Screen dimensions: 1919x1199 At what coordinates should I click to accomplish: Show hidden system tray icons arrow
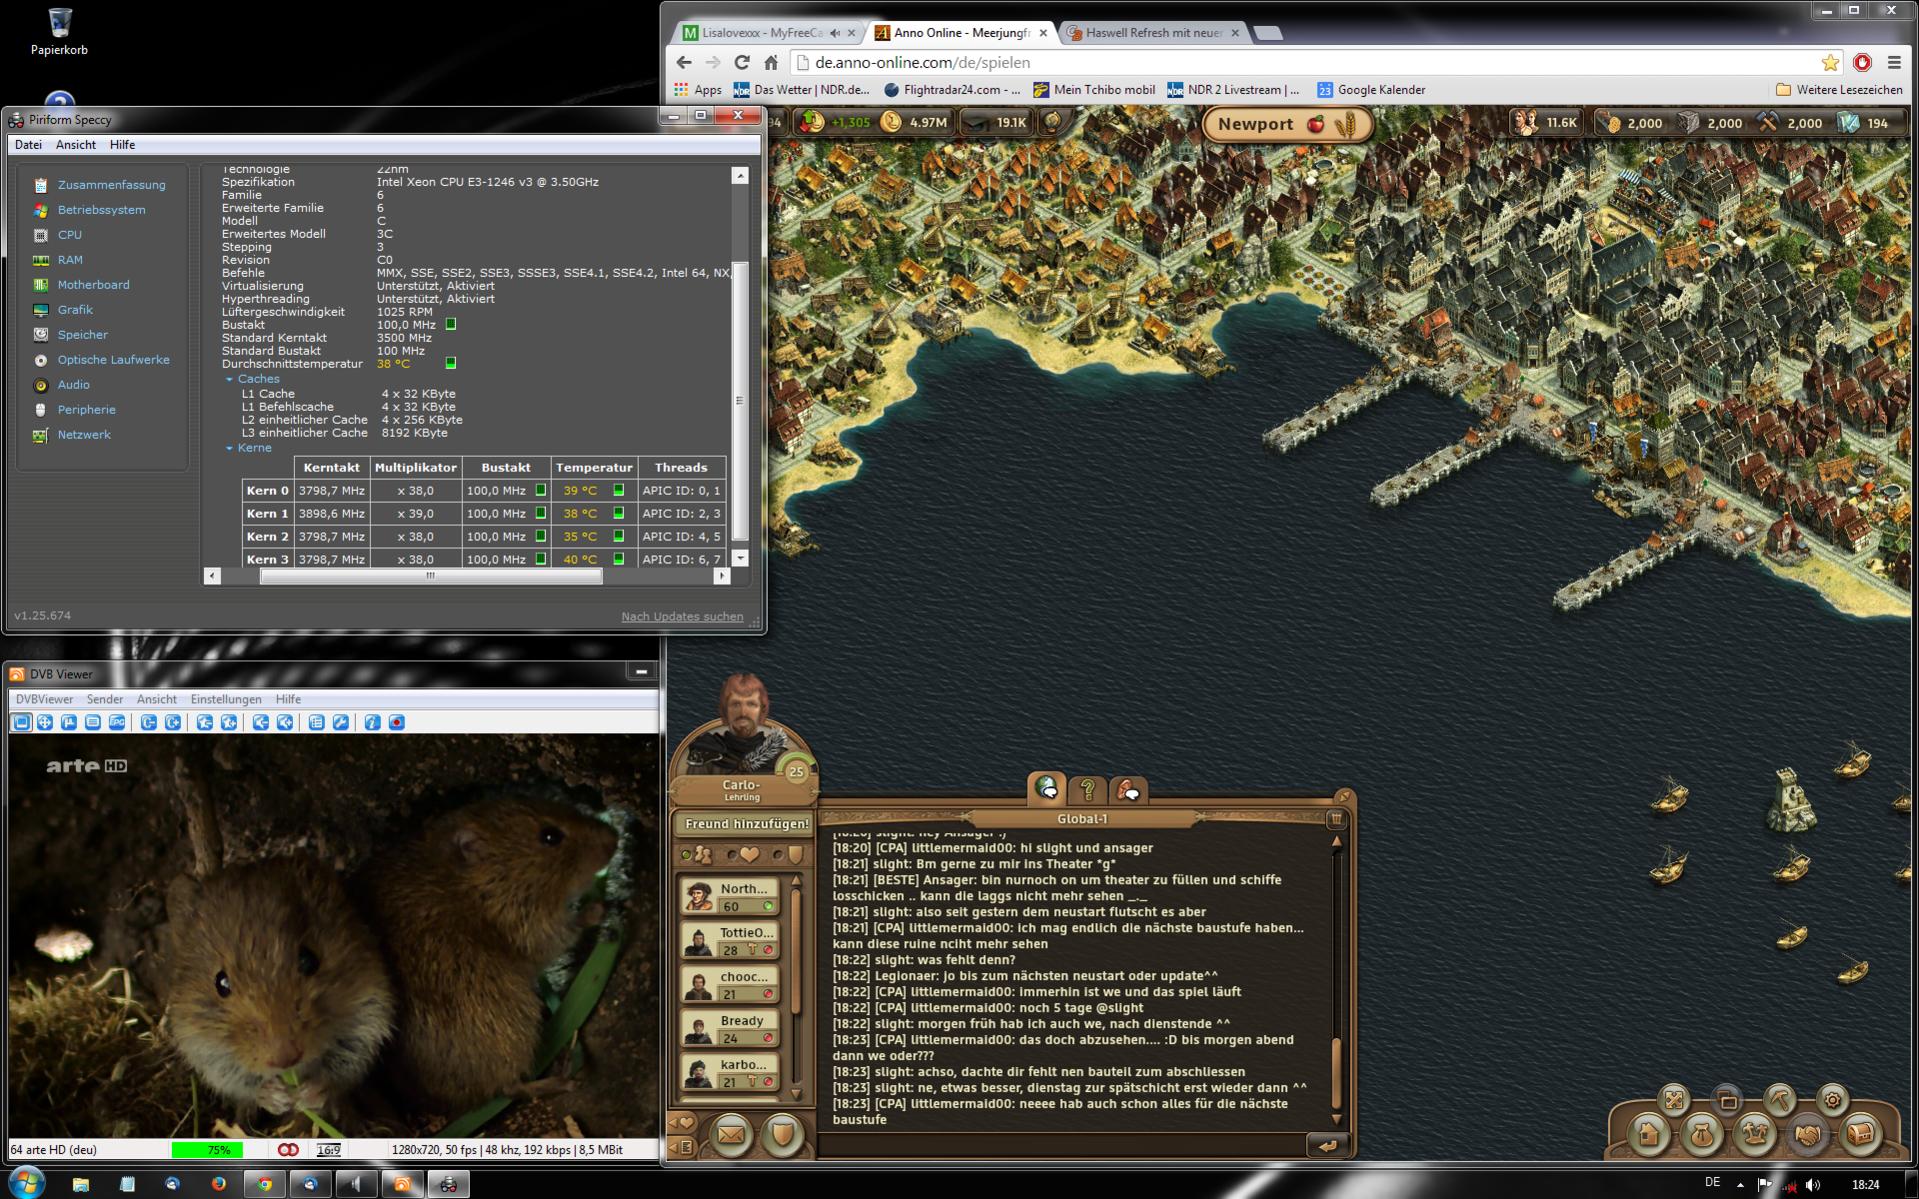pos(1740,1185)
